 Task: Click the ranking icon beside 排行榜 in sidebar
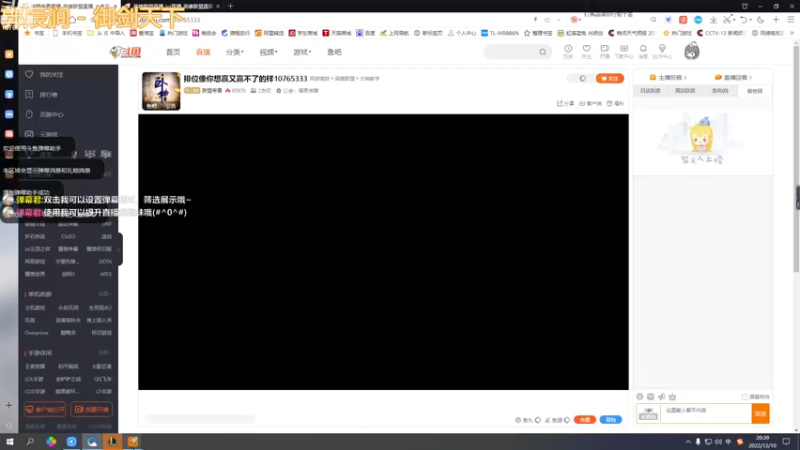[x=29, y=94]
